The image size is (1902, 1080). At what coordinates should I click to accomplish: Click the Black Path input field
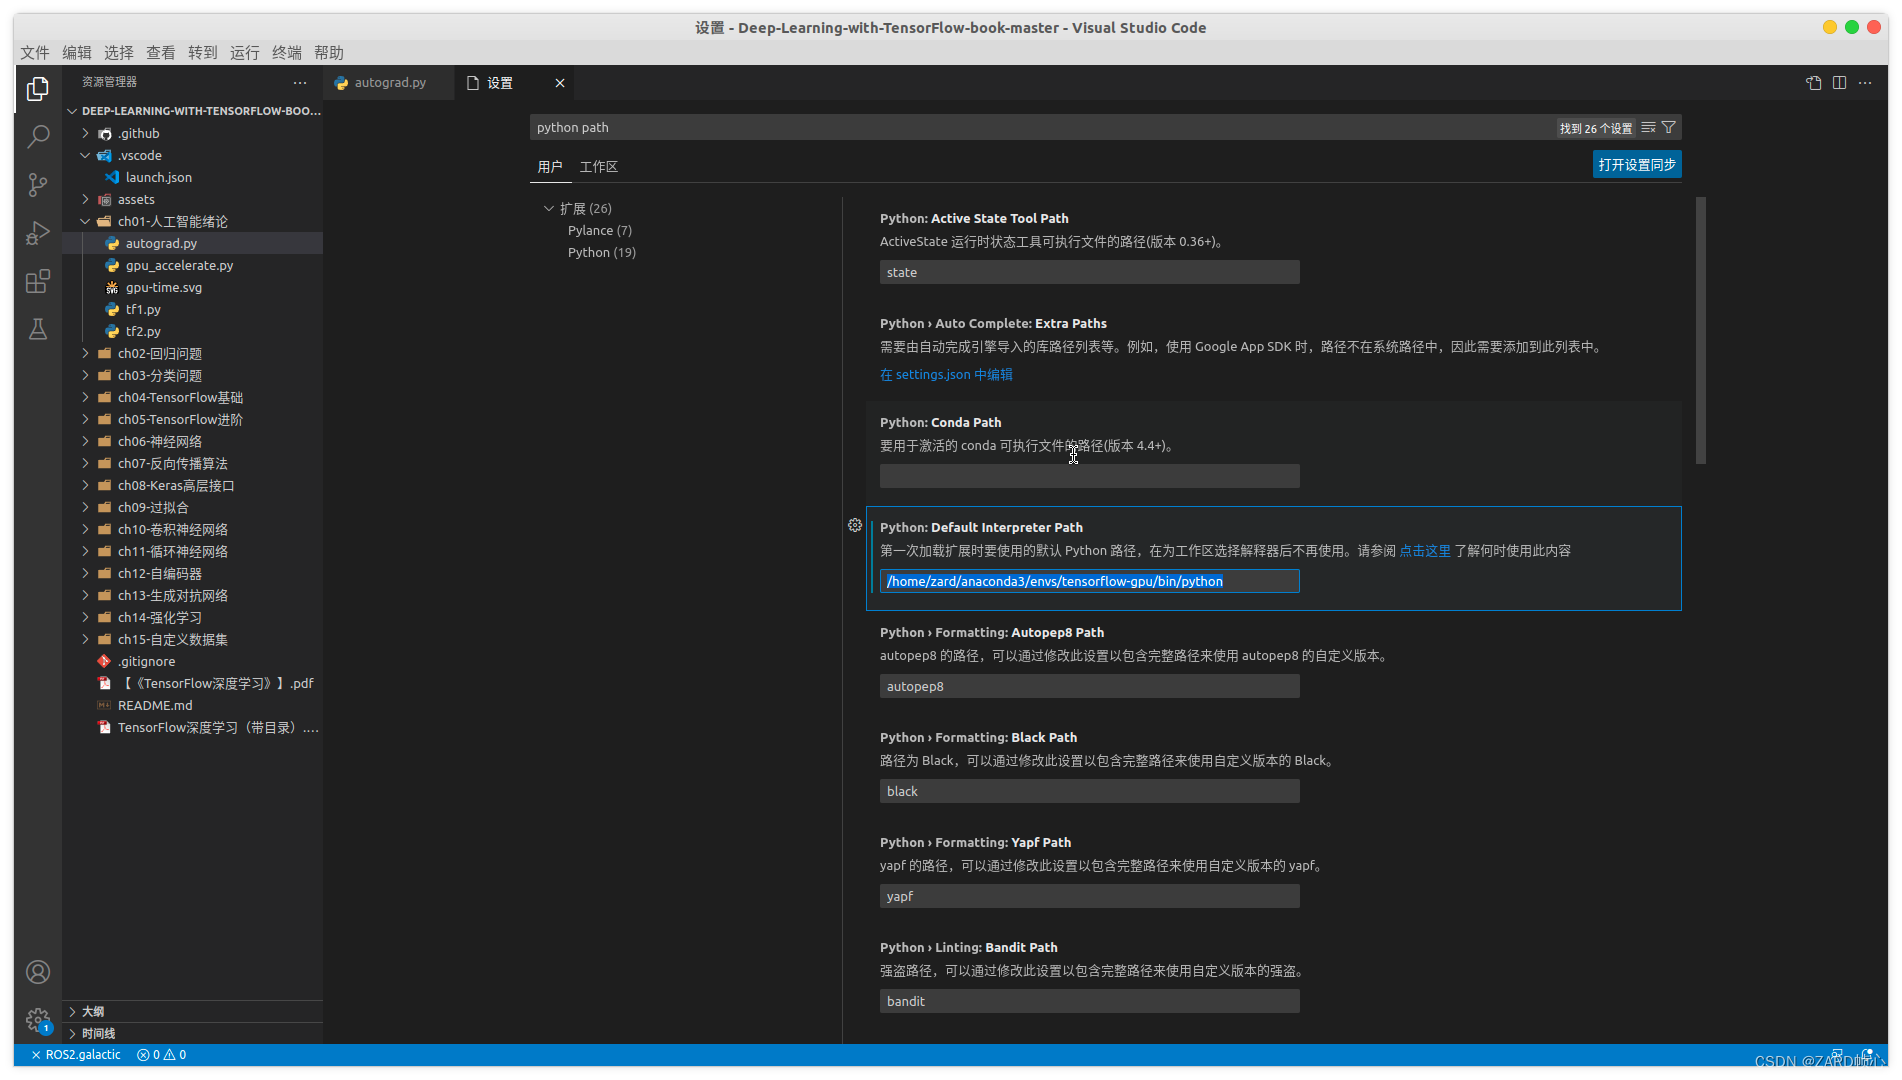pyautogui.click(x=1090, y=791)
